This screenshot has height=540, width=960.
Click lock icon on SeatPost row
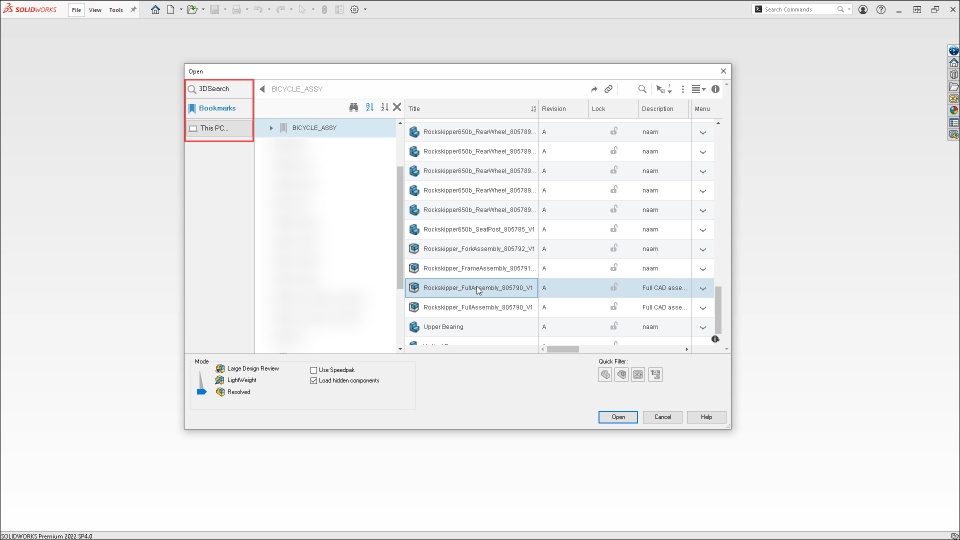[613, 228]
